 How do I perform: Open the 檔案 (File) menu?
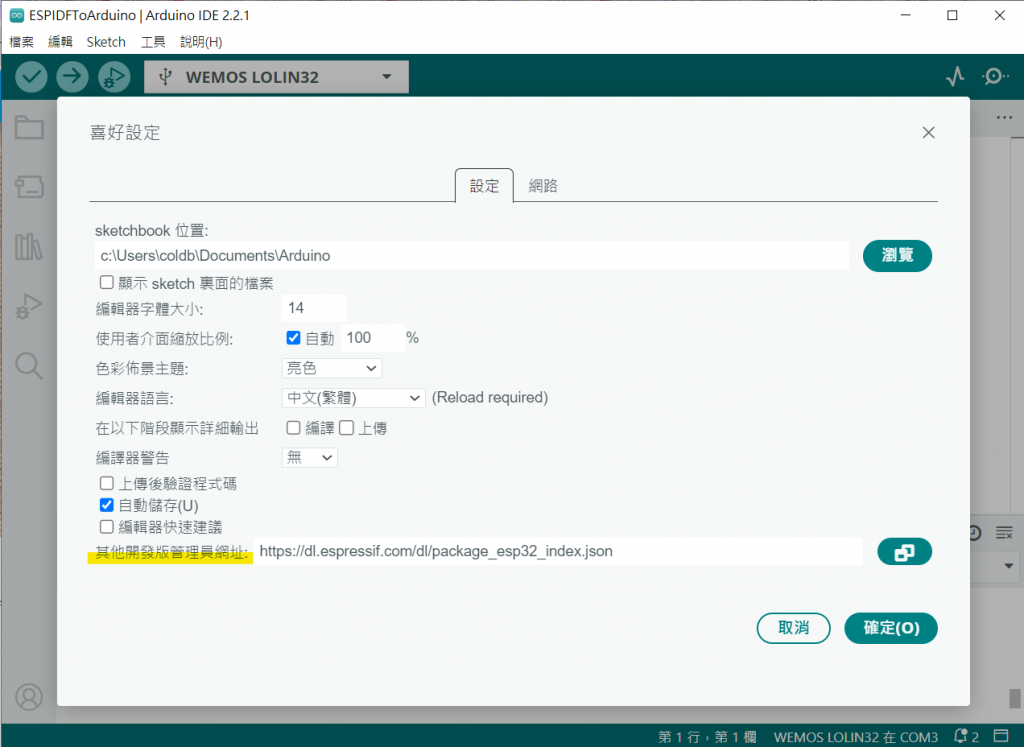tap(22, 42)
